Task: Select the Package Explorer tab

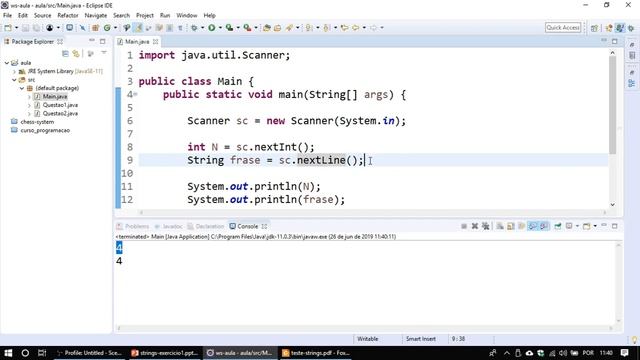Action: (32, 42)
